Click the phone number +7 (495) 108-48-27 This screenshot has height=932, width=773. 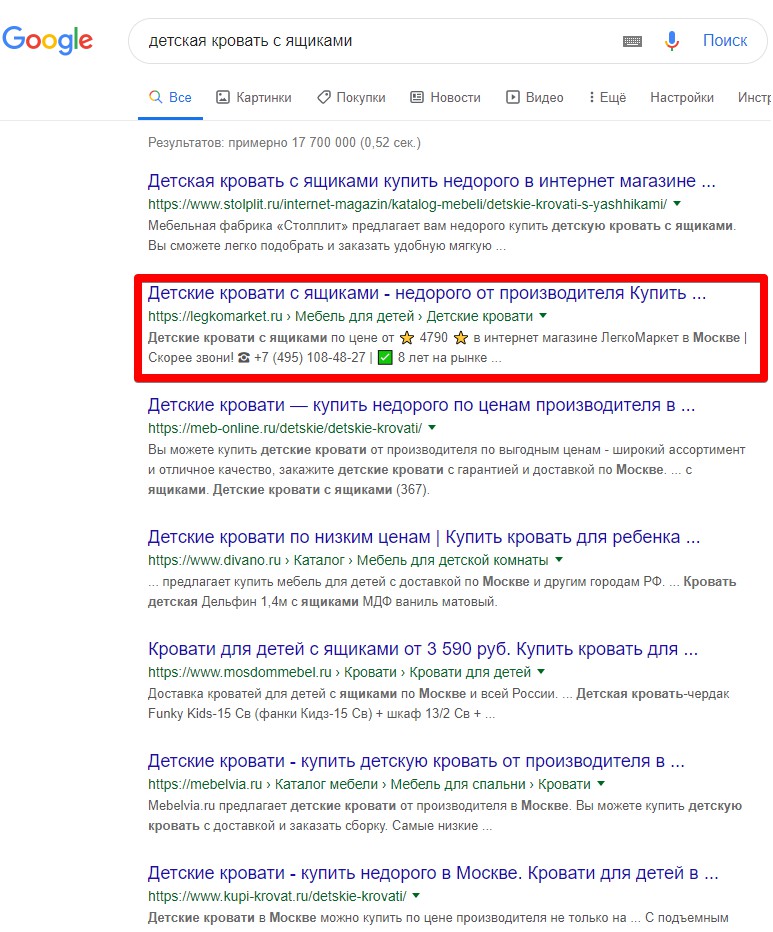pyautogui.click(x=310, y=358)
